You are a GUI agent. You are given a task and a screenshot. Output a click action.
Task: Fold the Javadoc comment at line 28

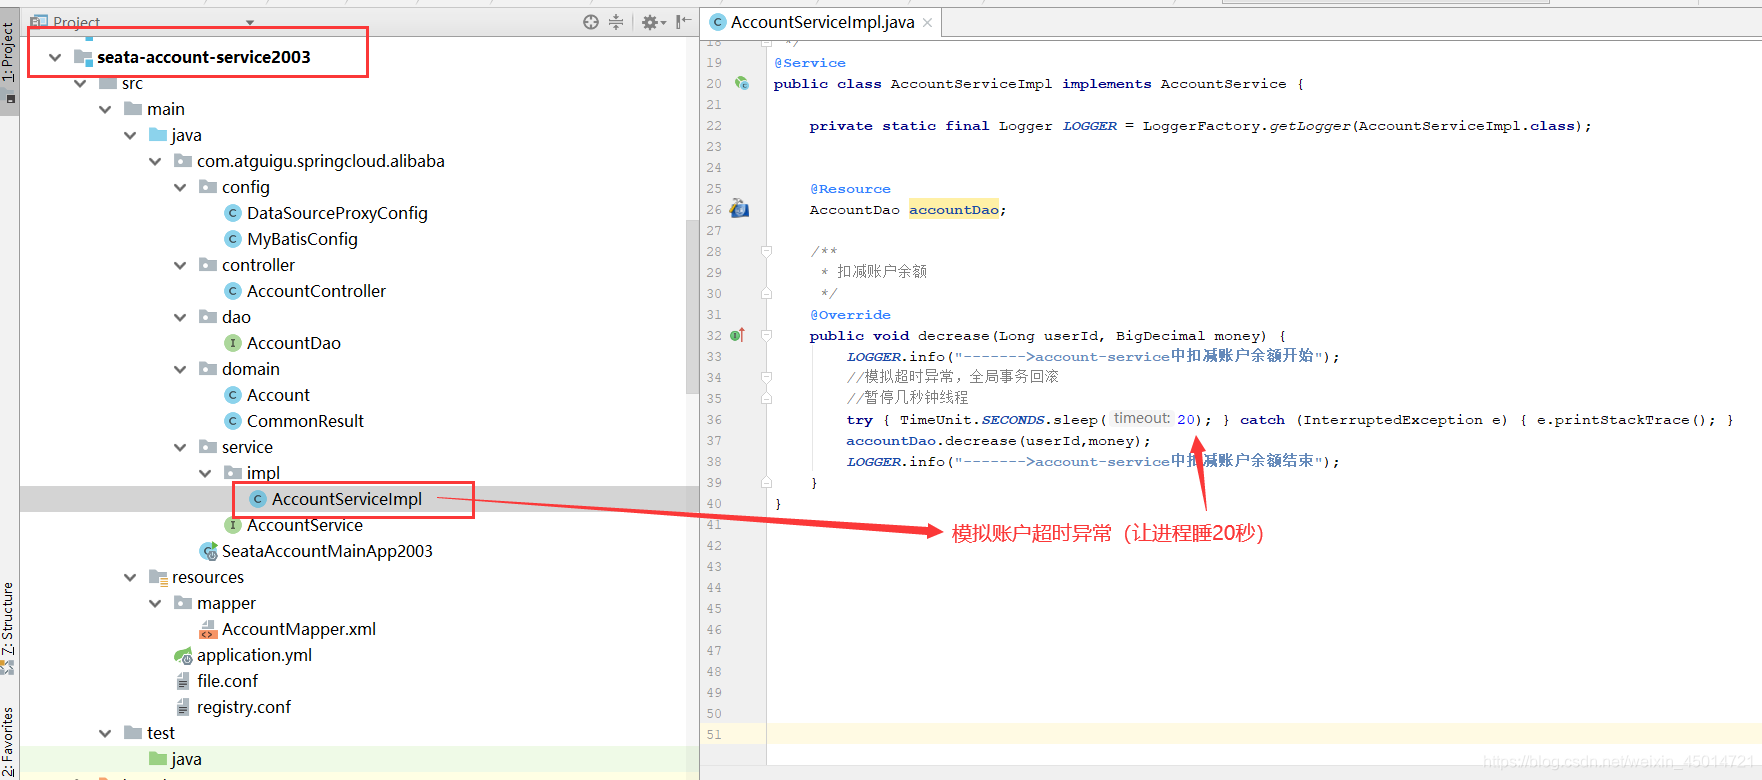tap(766, 251)
